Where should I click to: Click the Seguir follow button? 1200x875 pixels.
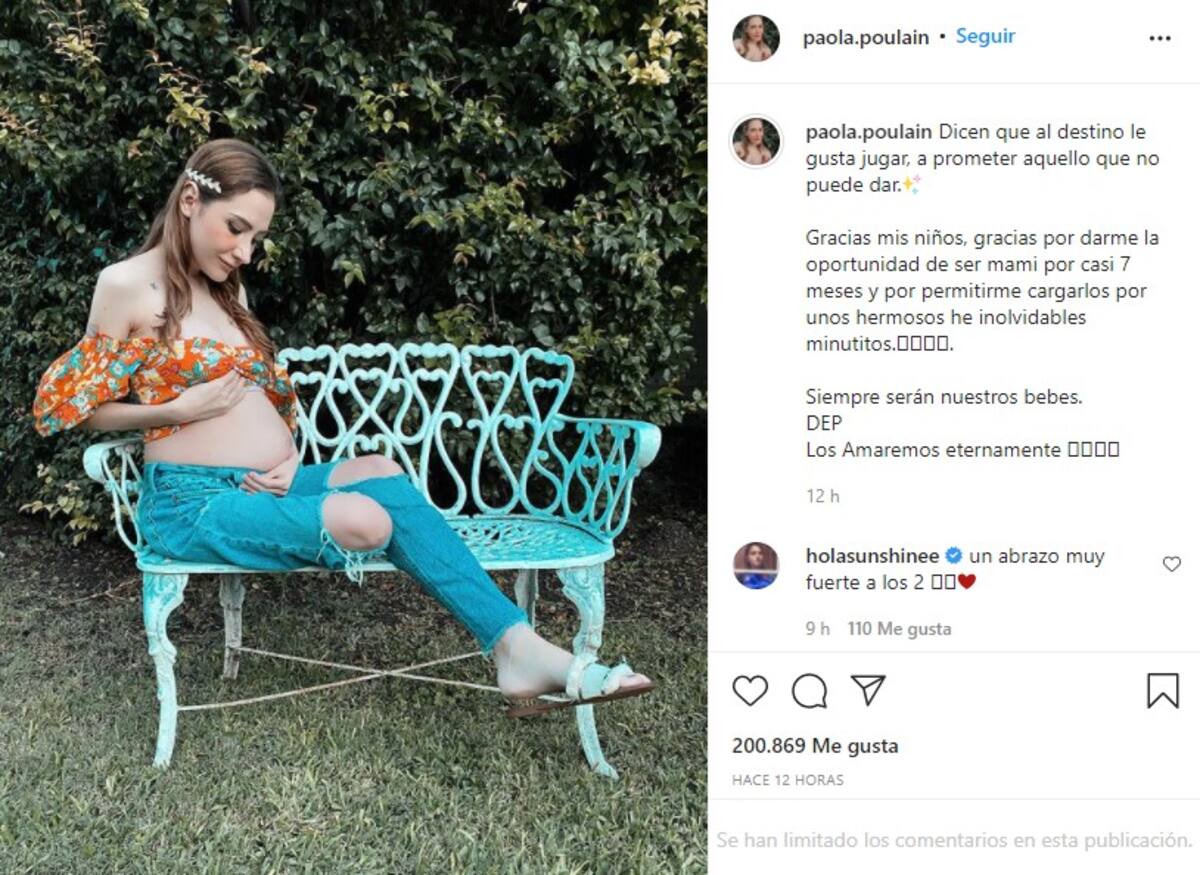coord(985,36)
